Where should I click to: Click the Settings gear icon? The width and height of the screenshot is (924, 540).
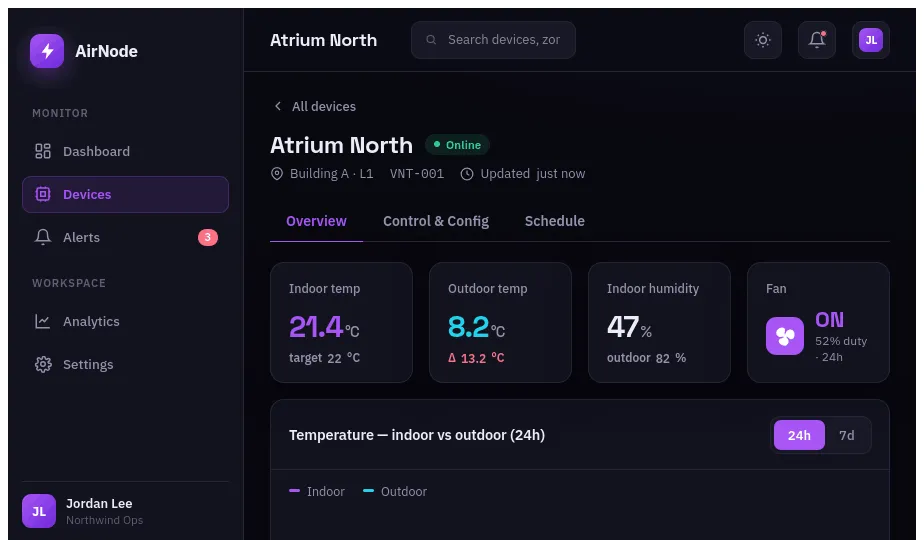click(x=42, y=364)
